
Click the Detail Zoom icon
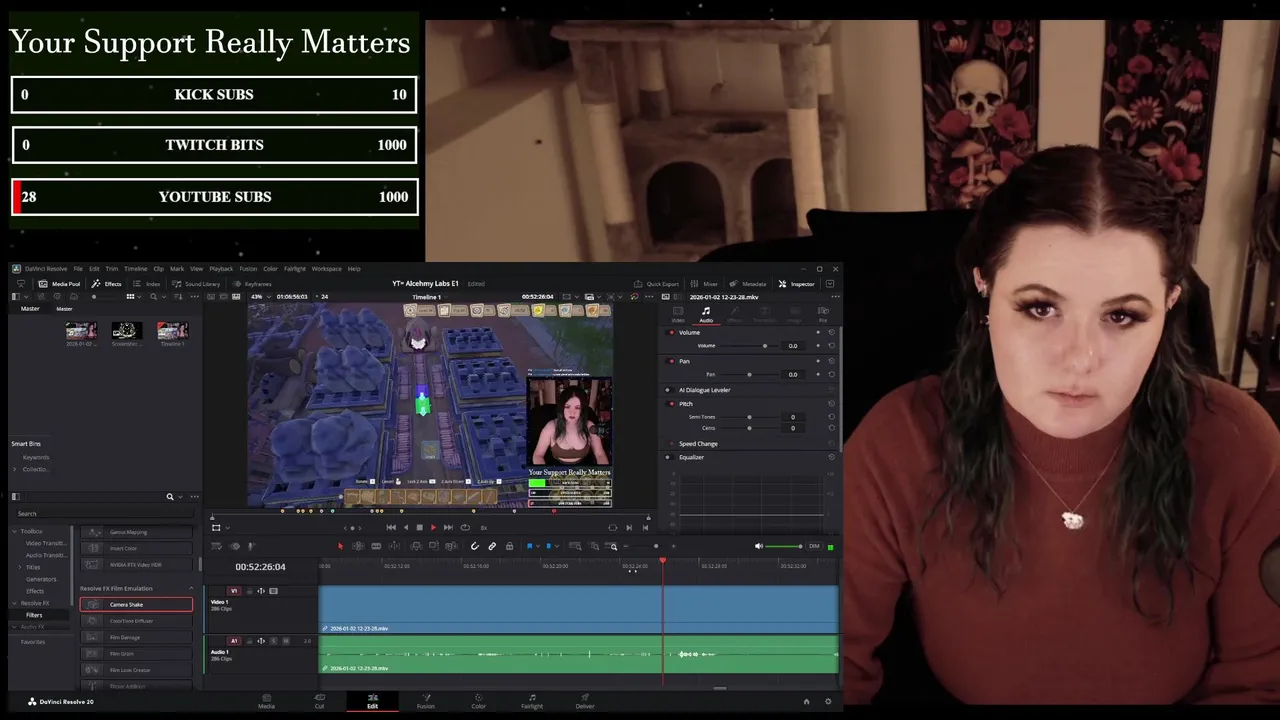point(595,546)
